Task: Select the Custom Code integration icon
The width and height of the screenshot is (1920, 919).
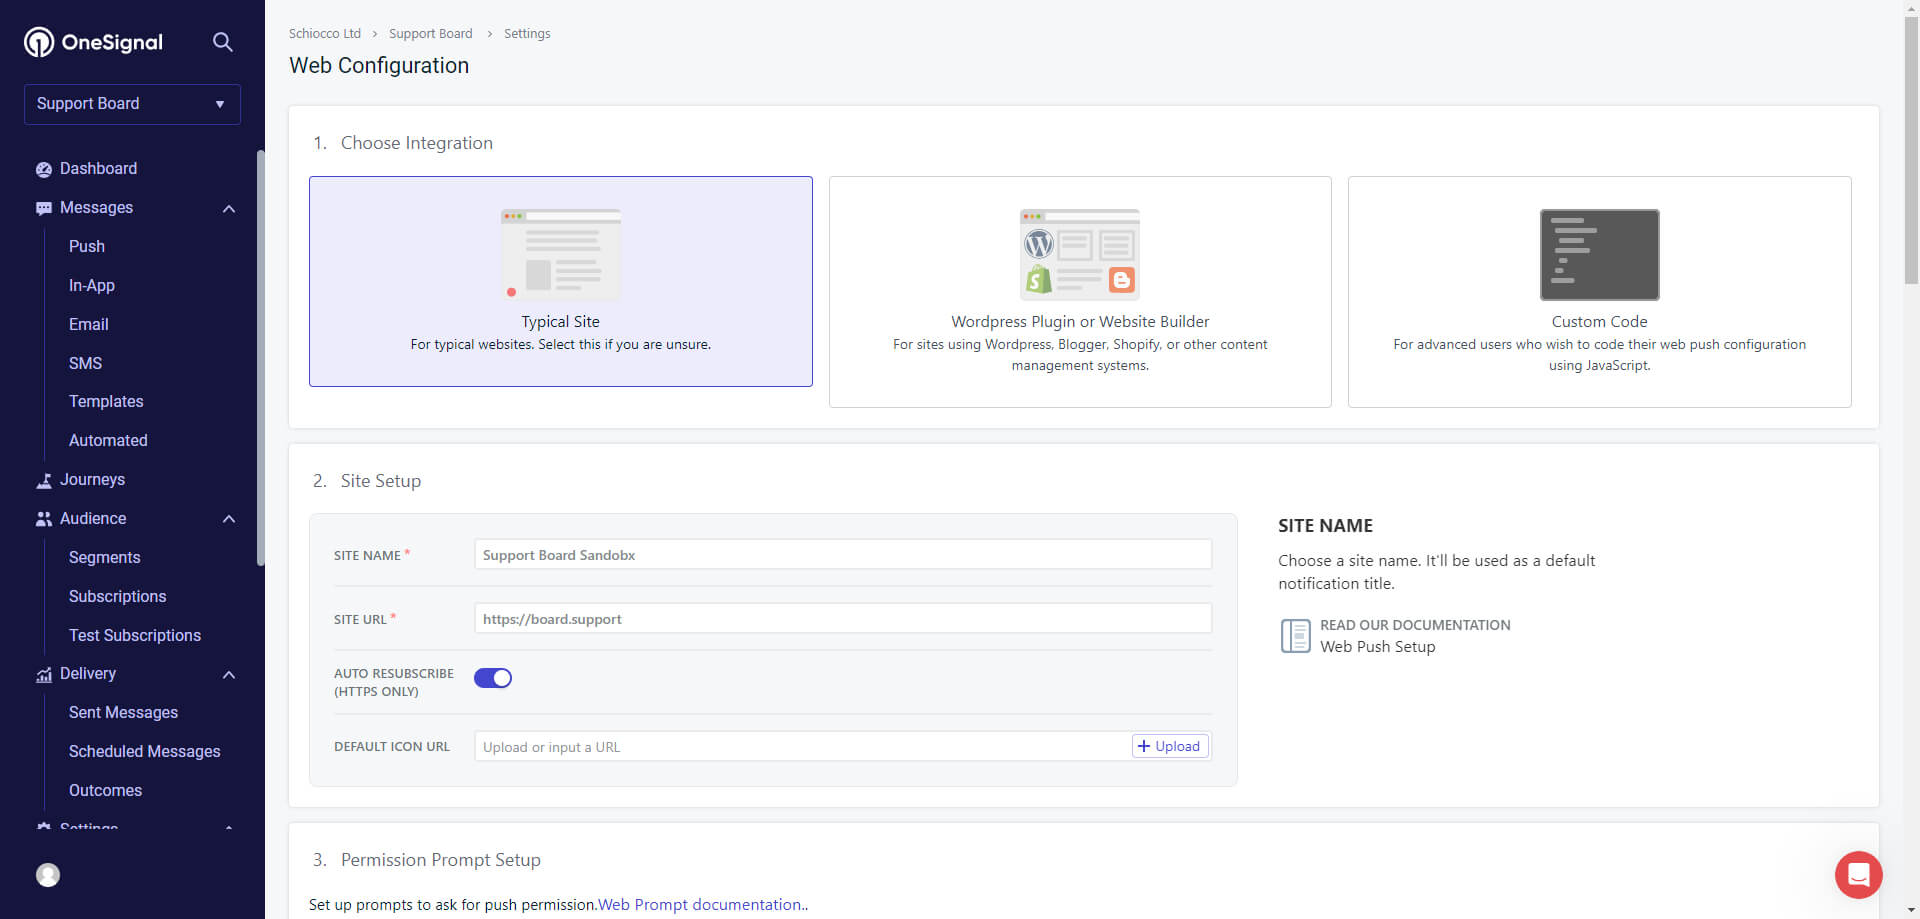Action: (x=1599, y=255)
